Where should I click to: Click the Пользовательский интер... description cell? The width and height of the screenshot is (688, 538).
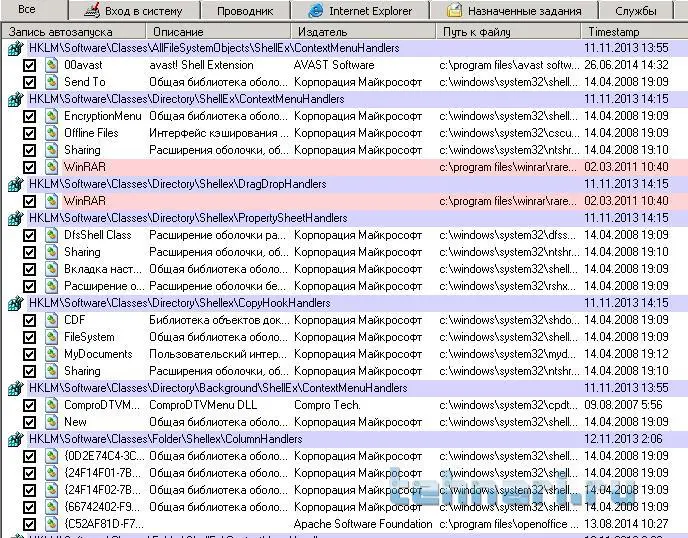point(219,355)
